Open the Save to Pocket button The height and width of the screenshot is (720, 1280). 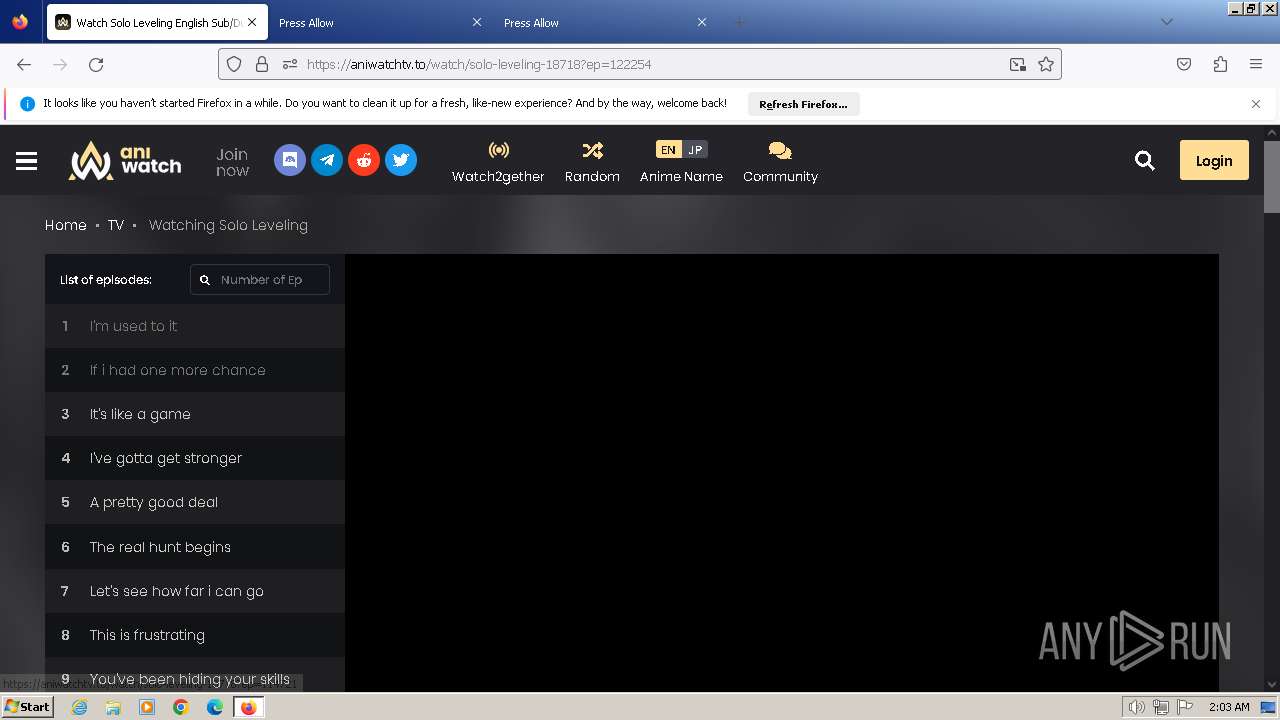(1184, 64)
